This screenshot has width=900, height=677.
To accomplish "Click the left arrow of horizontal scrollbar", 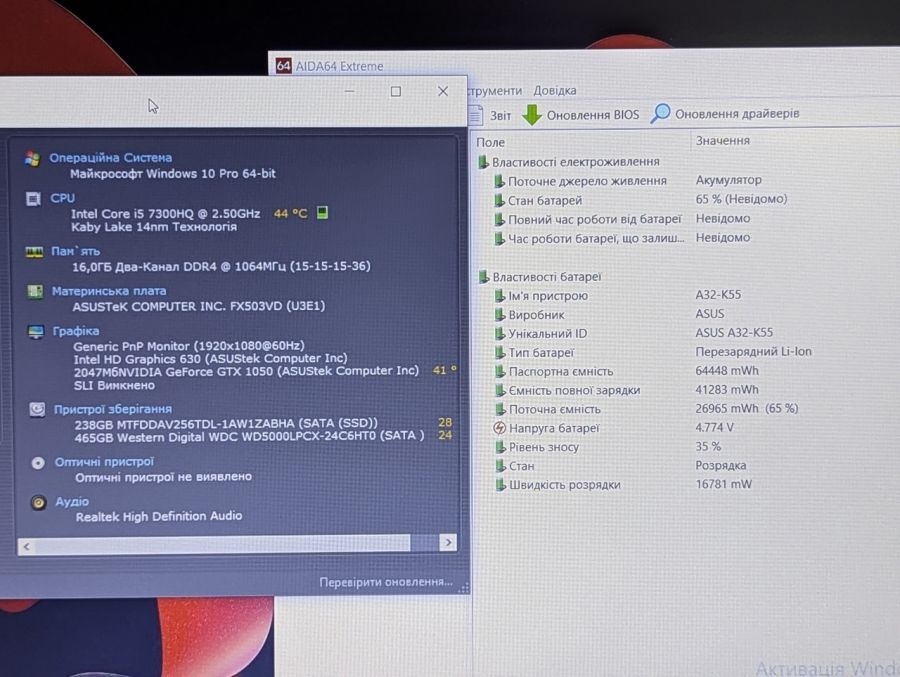I will pyautogui.click(x=26, y=547).
